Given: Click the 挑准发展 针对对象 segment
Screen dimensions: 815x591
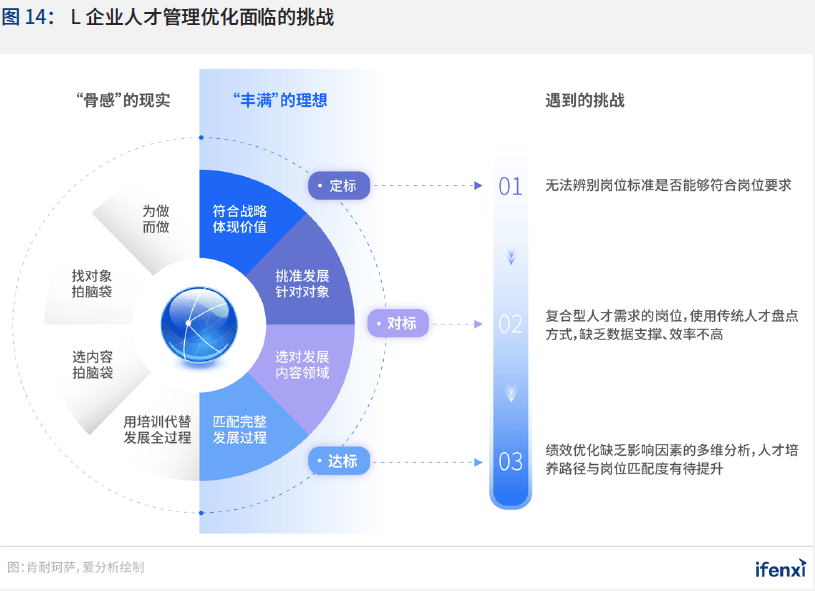Looking at the screenshot, I should point(302,284).
